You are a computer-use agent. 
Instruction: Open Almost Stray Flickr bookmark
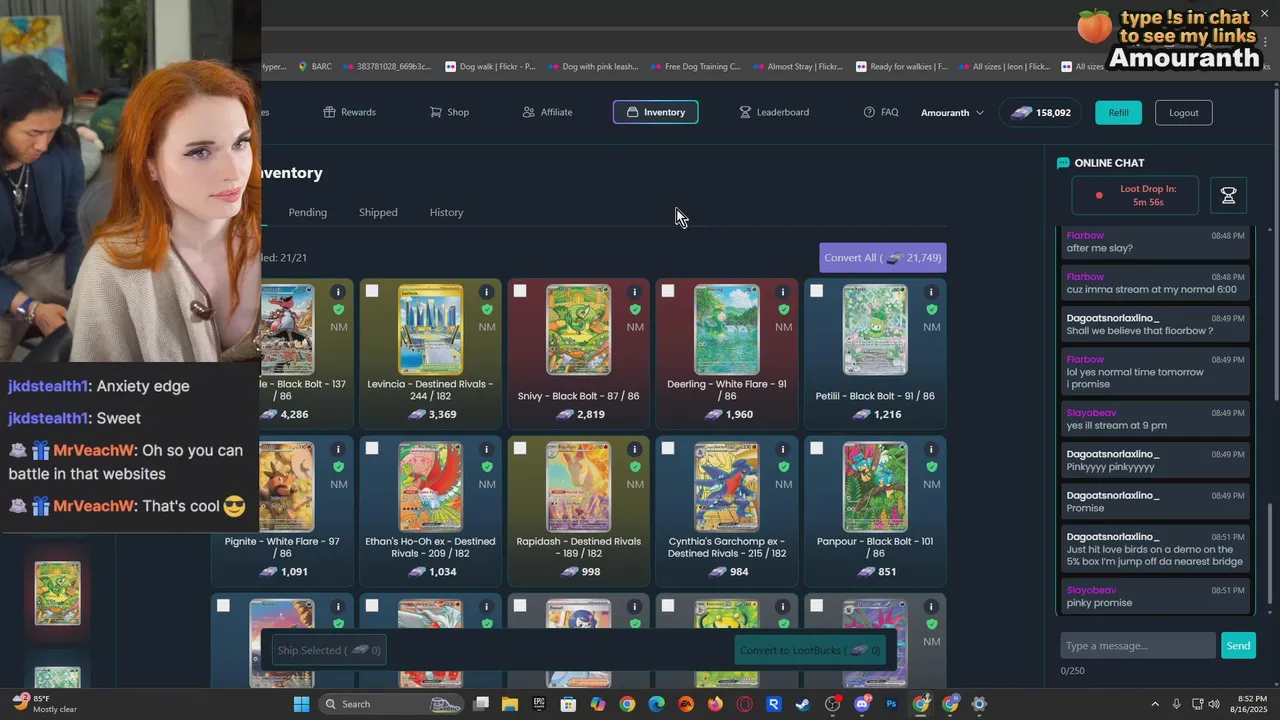point(798,67)
